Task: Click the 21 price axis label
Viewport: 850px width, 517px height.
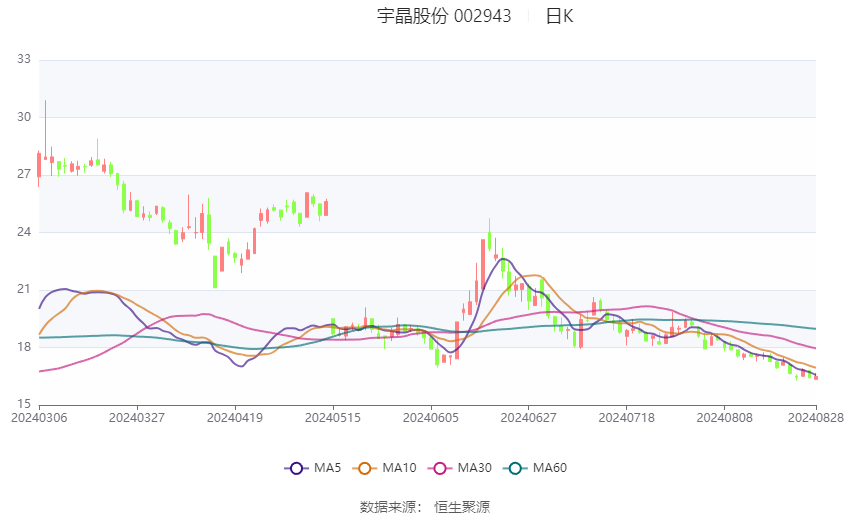Action: 24,289
